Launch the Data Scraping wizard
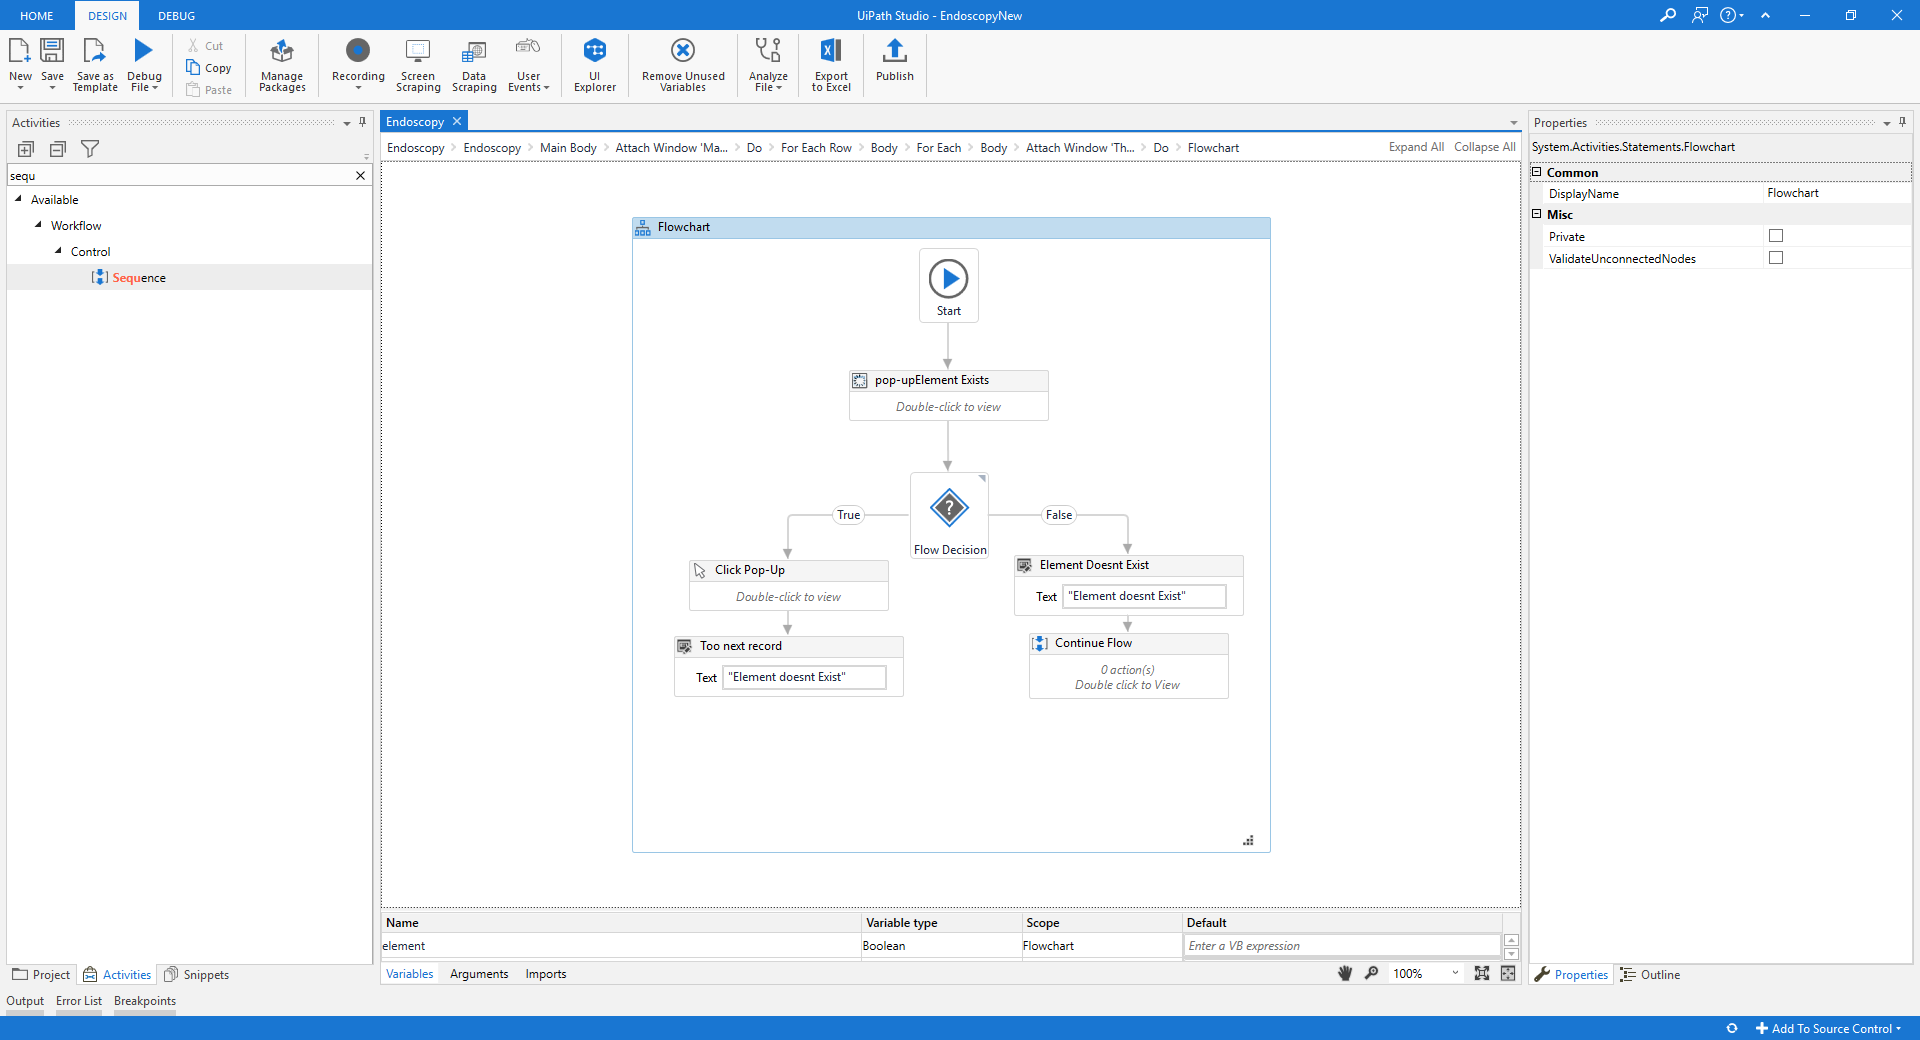 (473, 63)
